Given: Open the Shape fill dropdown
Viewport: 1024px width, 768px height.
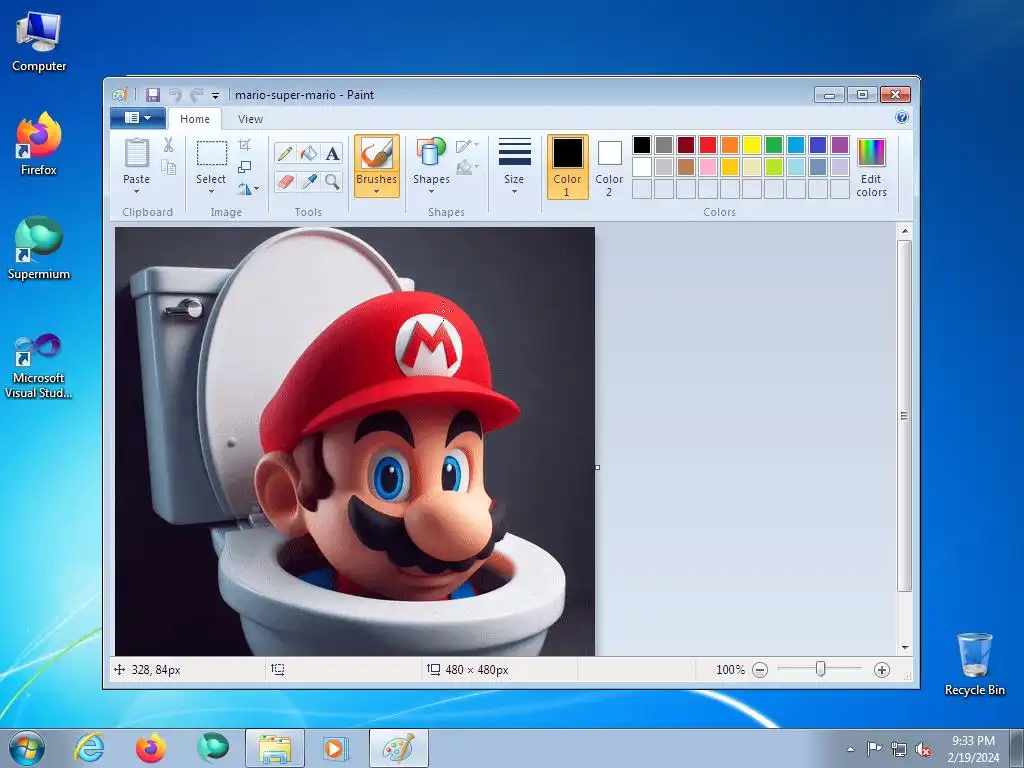Looking at the screenshot, I should [x=468, y=168].
